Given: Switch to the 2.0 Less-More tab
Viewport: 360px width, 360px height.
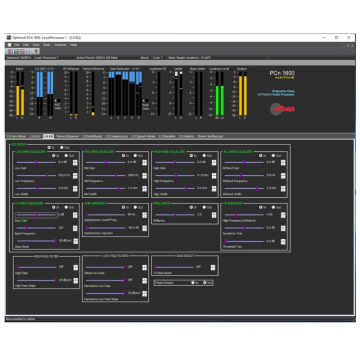Looking at the screenshot, I should pyautogui.click(x=17, y=136).
